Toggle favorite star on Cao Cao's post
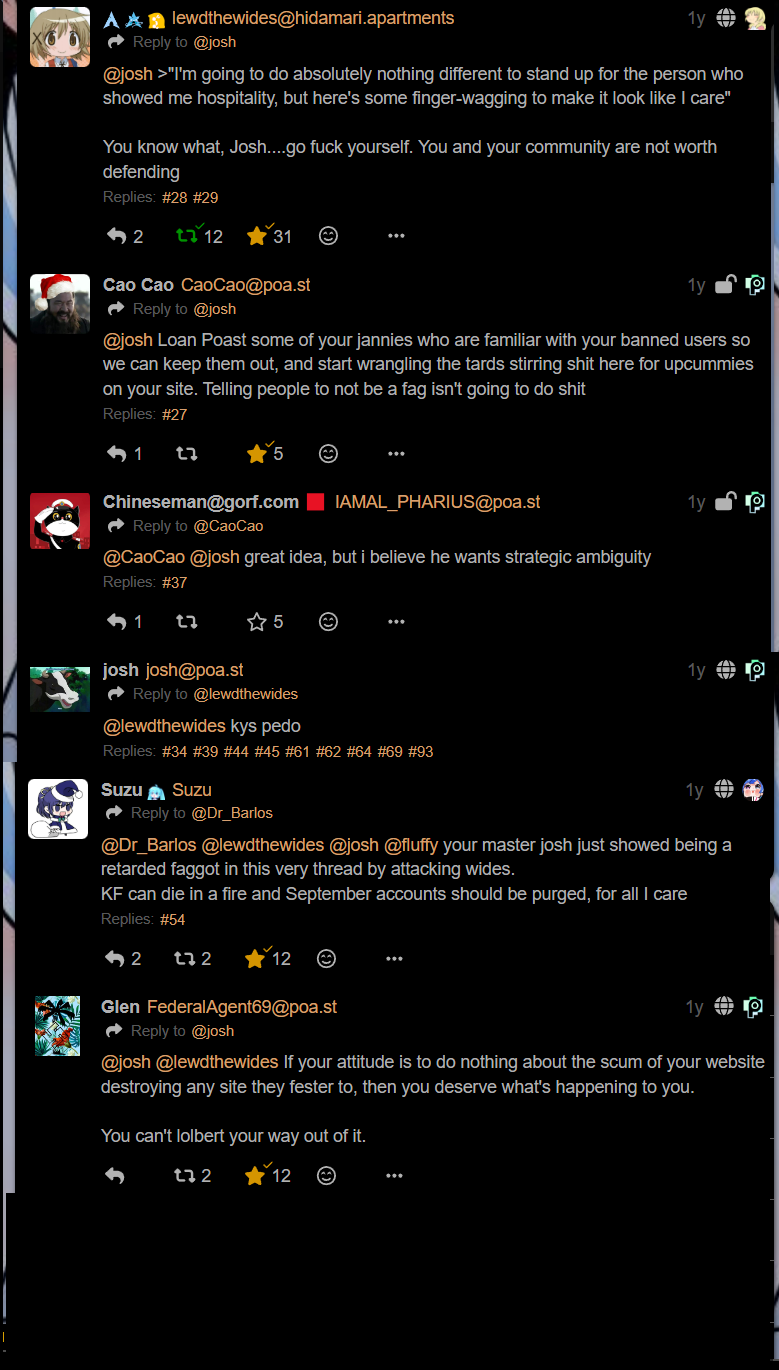Image resolution: width=779 pixels, height=1370 pixels. click(x=257, y=453)
